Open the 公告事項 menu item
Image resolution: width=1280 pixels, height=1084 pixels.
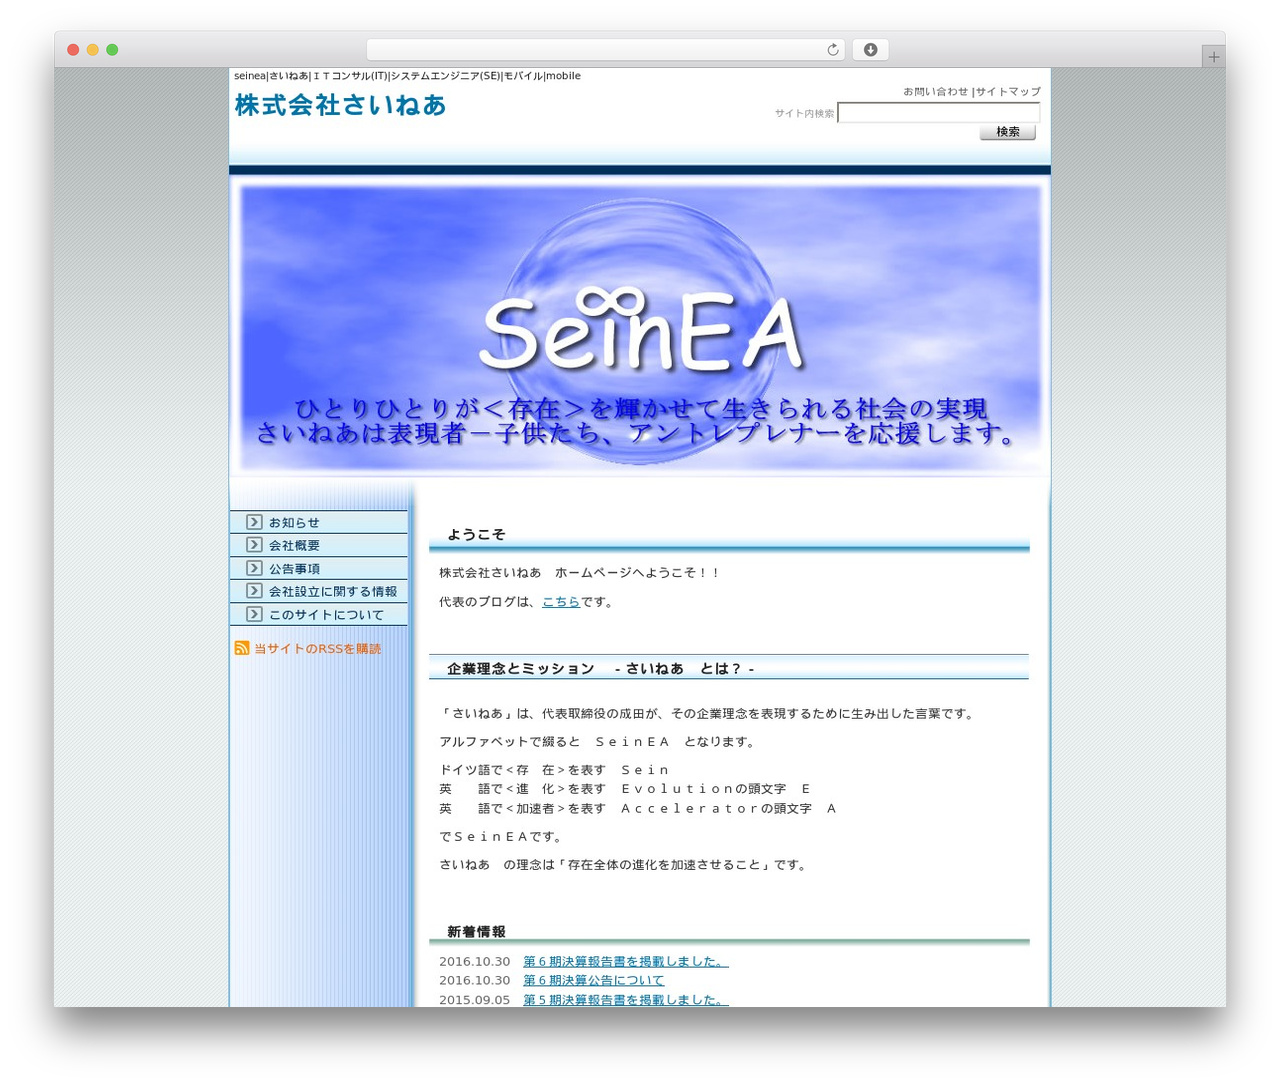319,568
